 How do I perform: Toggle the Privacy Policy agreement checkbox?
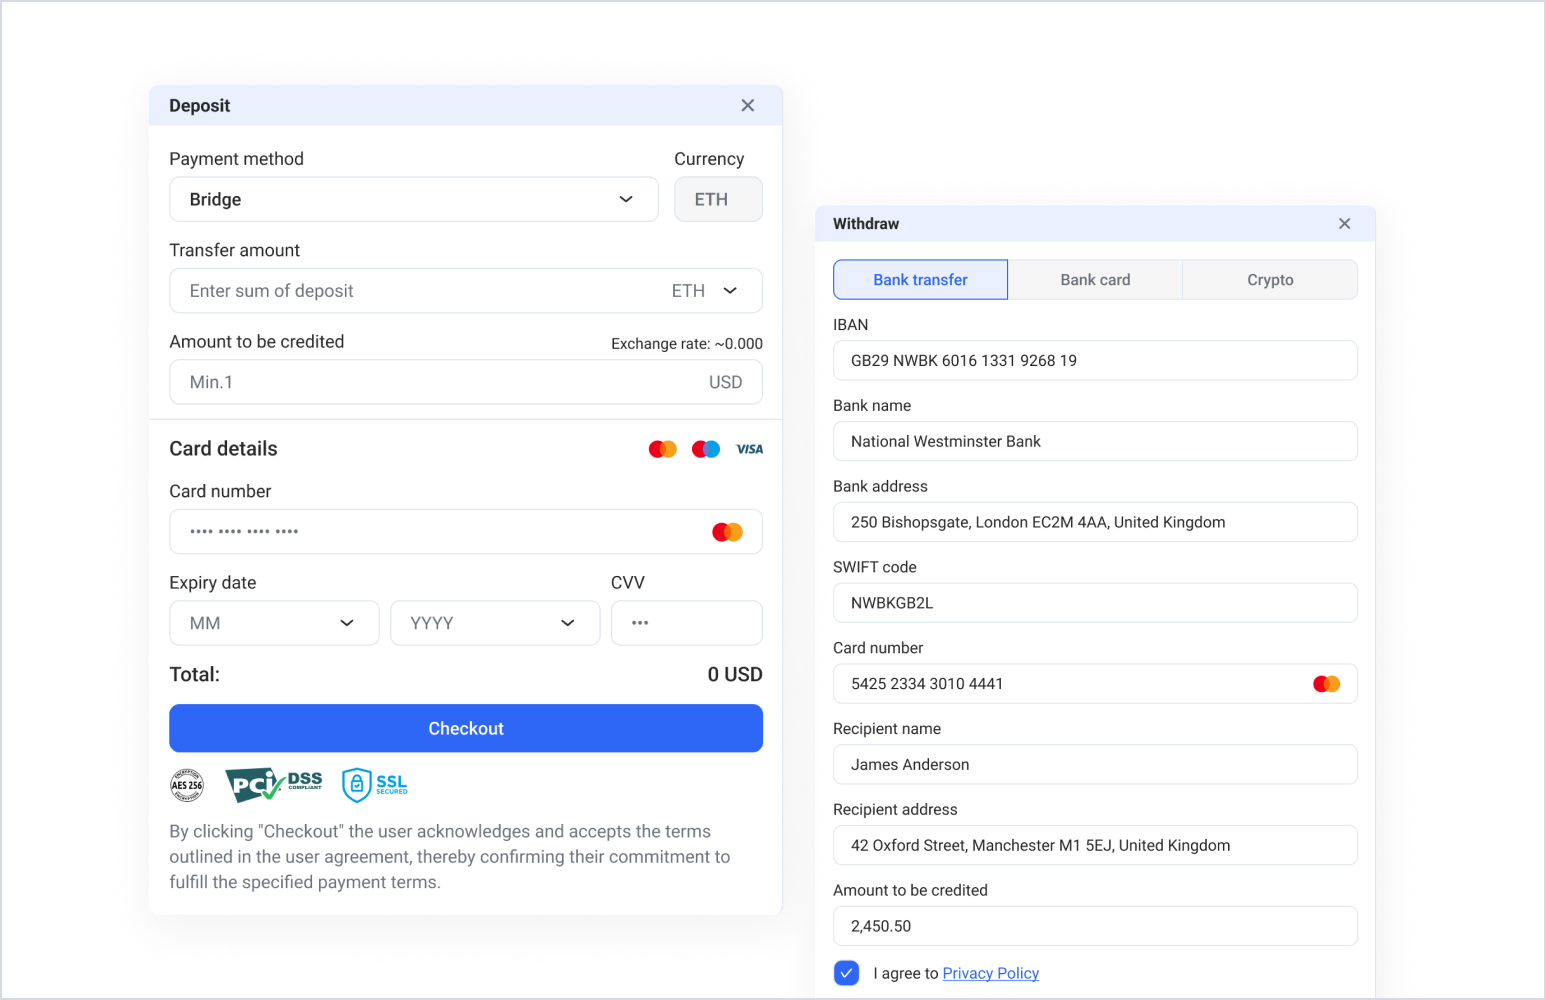coord(846,973)
